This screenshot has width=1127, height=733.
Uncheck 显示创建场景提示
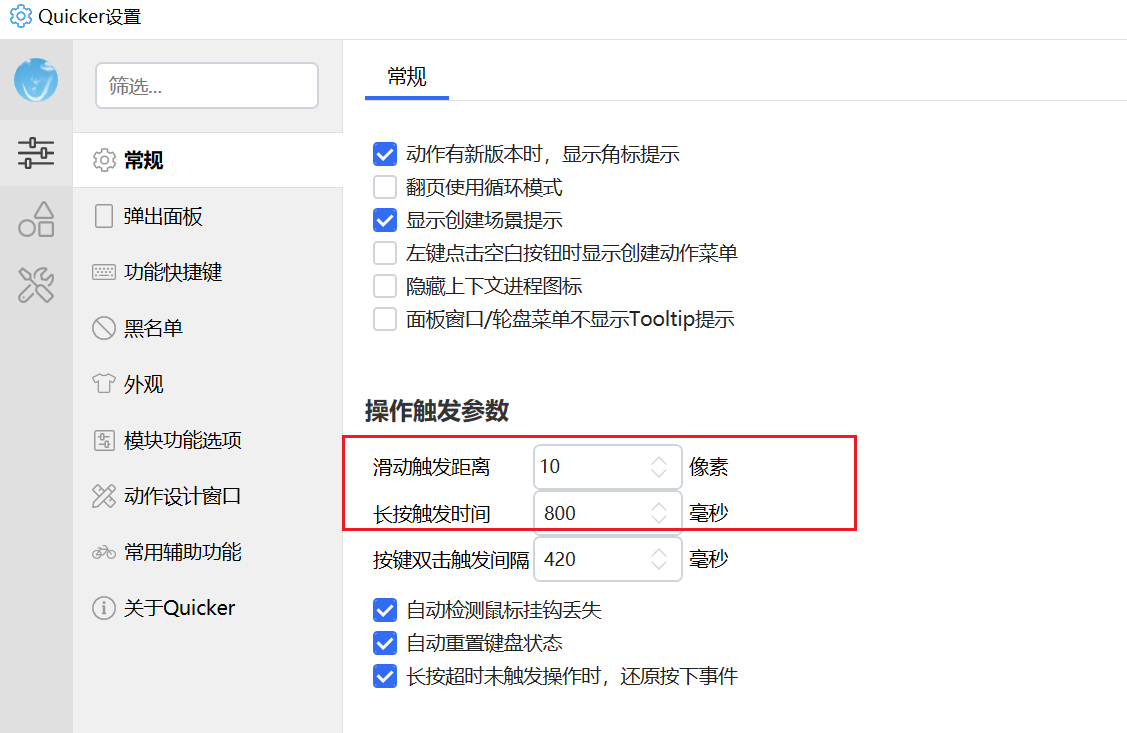click(x=385, y=220)
